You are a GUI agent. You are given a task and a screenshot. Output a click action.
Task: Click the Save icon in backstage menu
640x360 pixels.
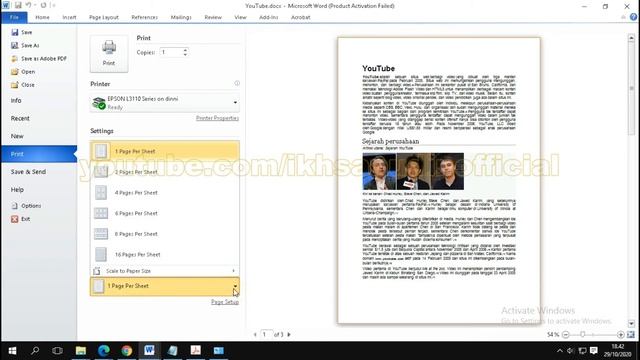click(15, 32)
